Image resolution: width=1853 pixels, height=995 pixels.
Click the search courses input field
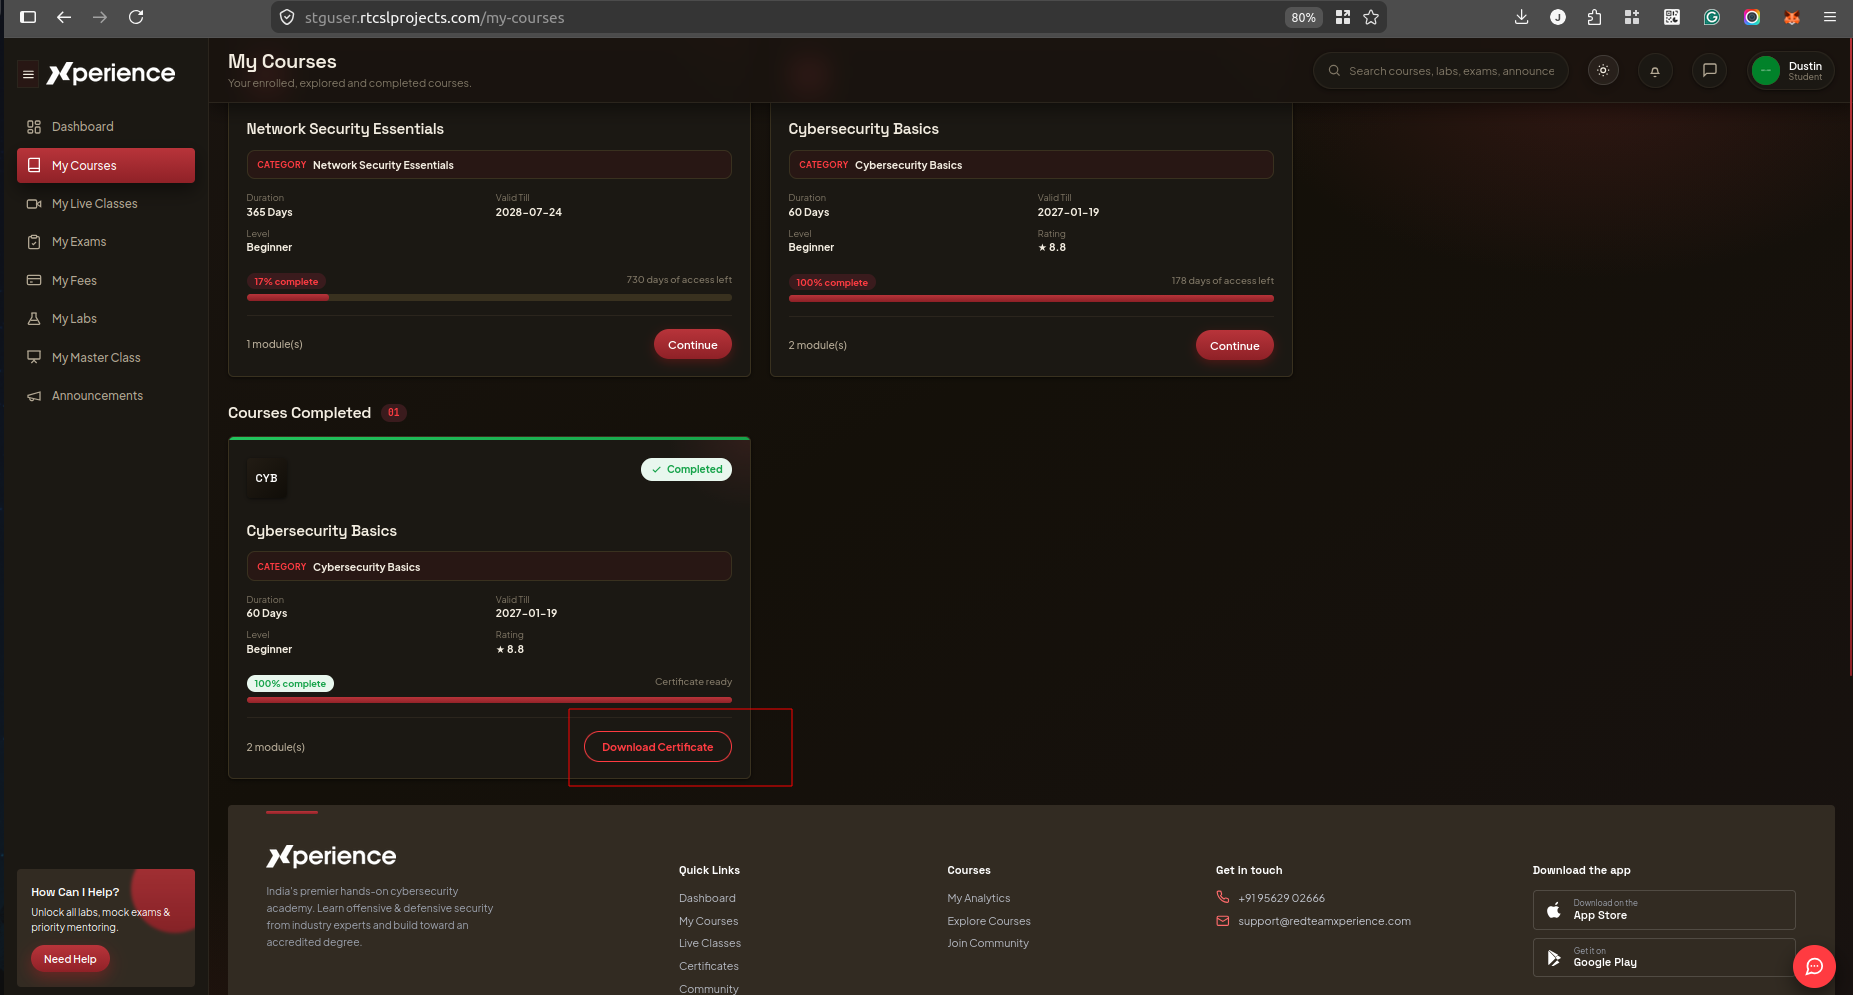[1440, 71]
